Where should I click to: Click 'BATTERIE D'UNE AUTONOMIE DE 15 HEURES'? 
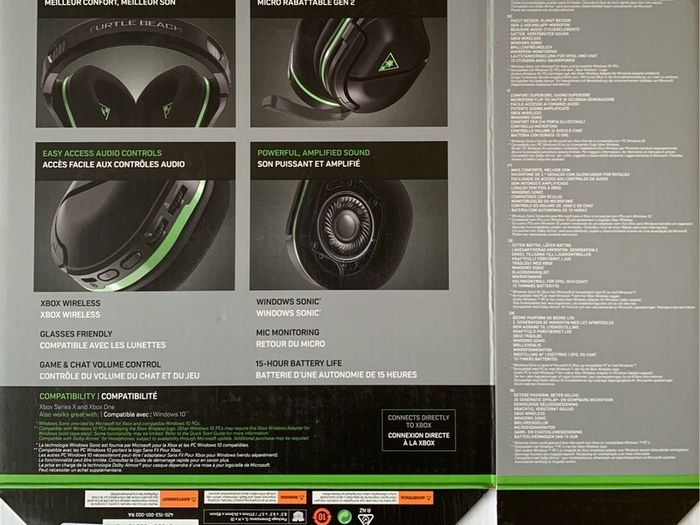[336, 375]
